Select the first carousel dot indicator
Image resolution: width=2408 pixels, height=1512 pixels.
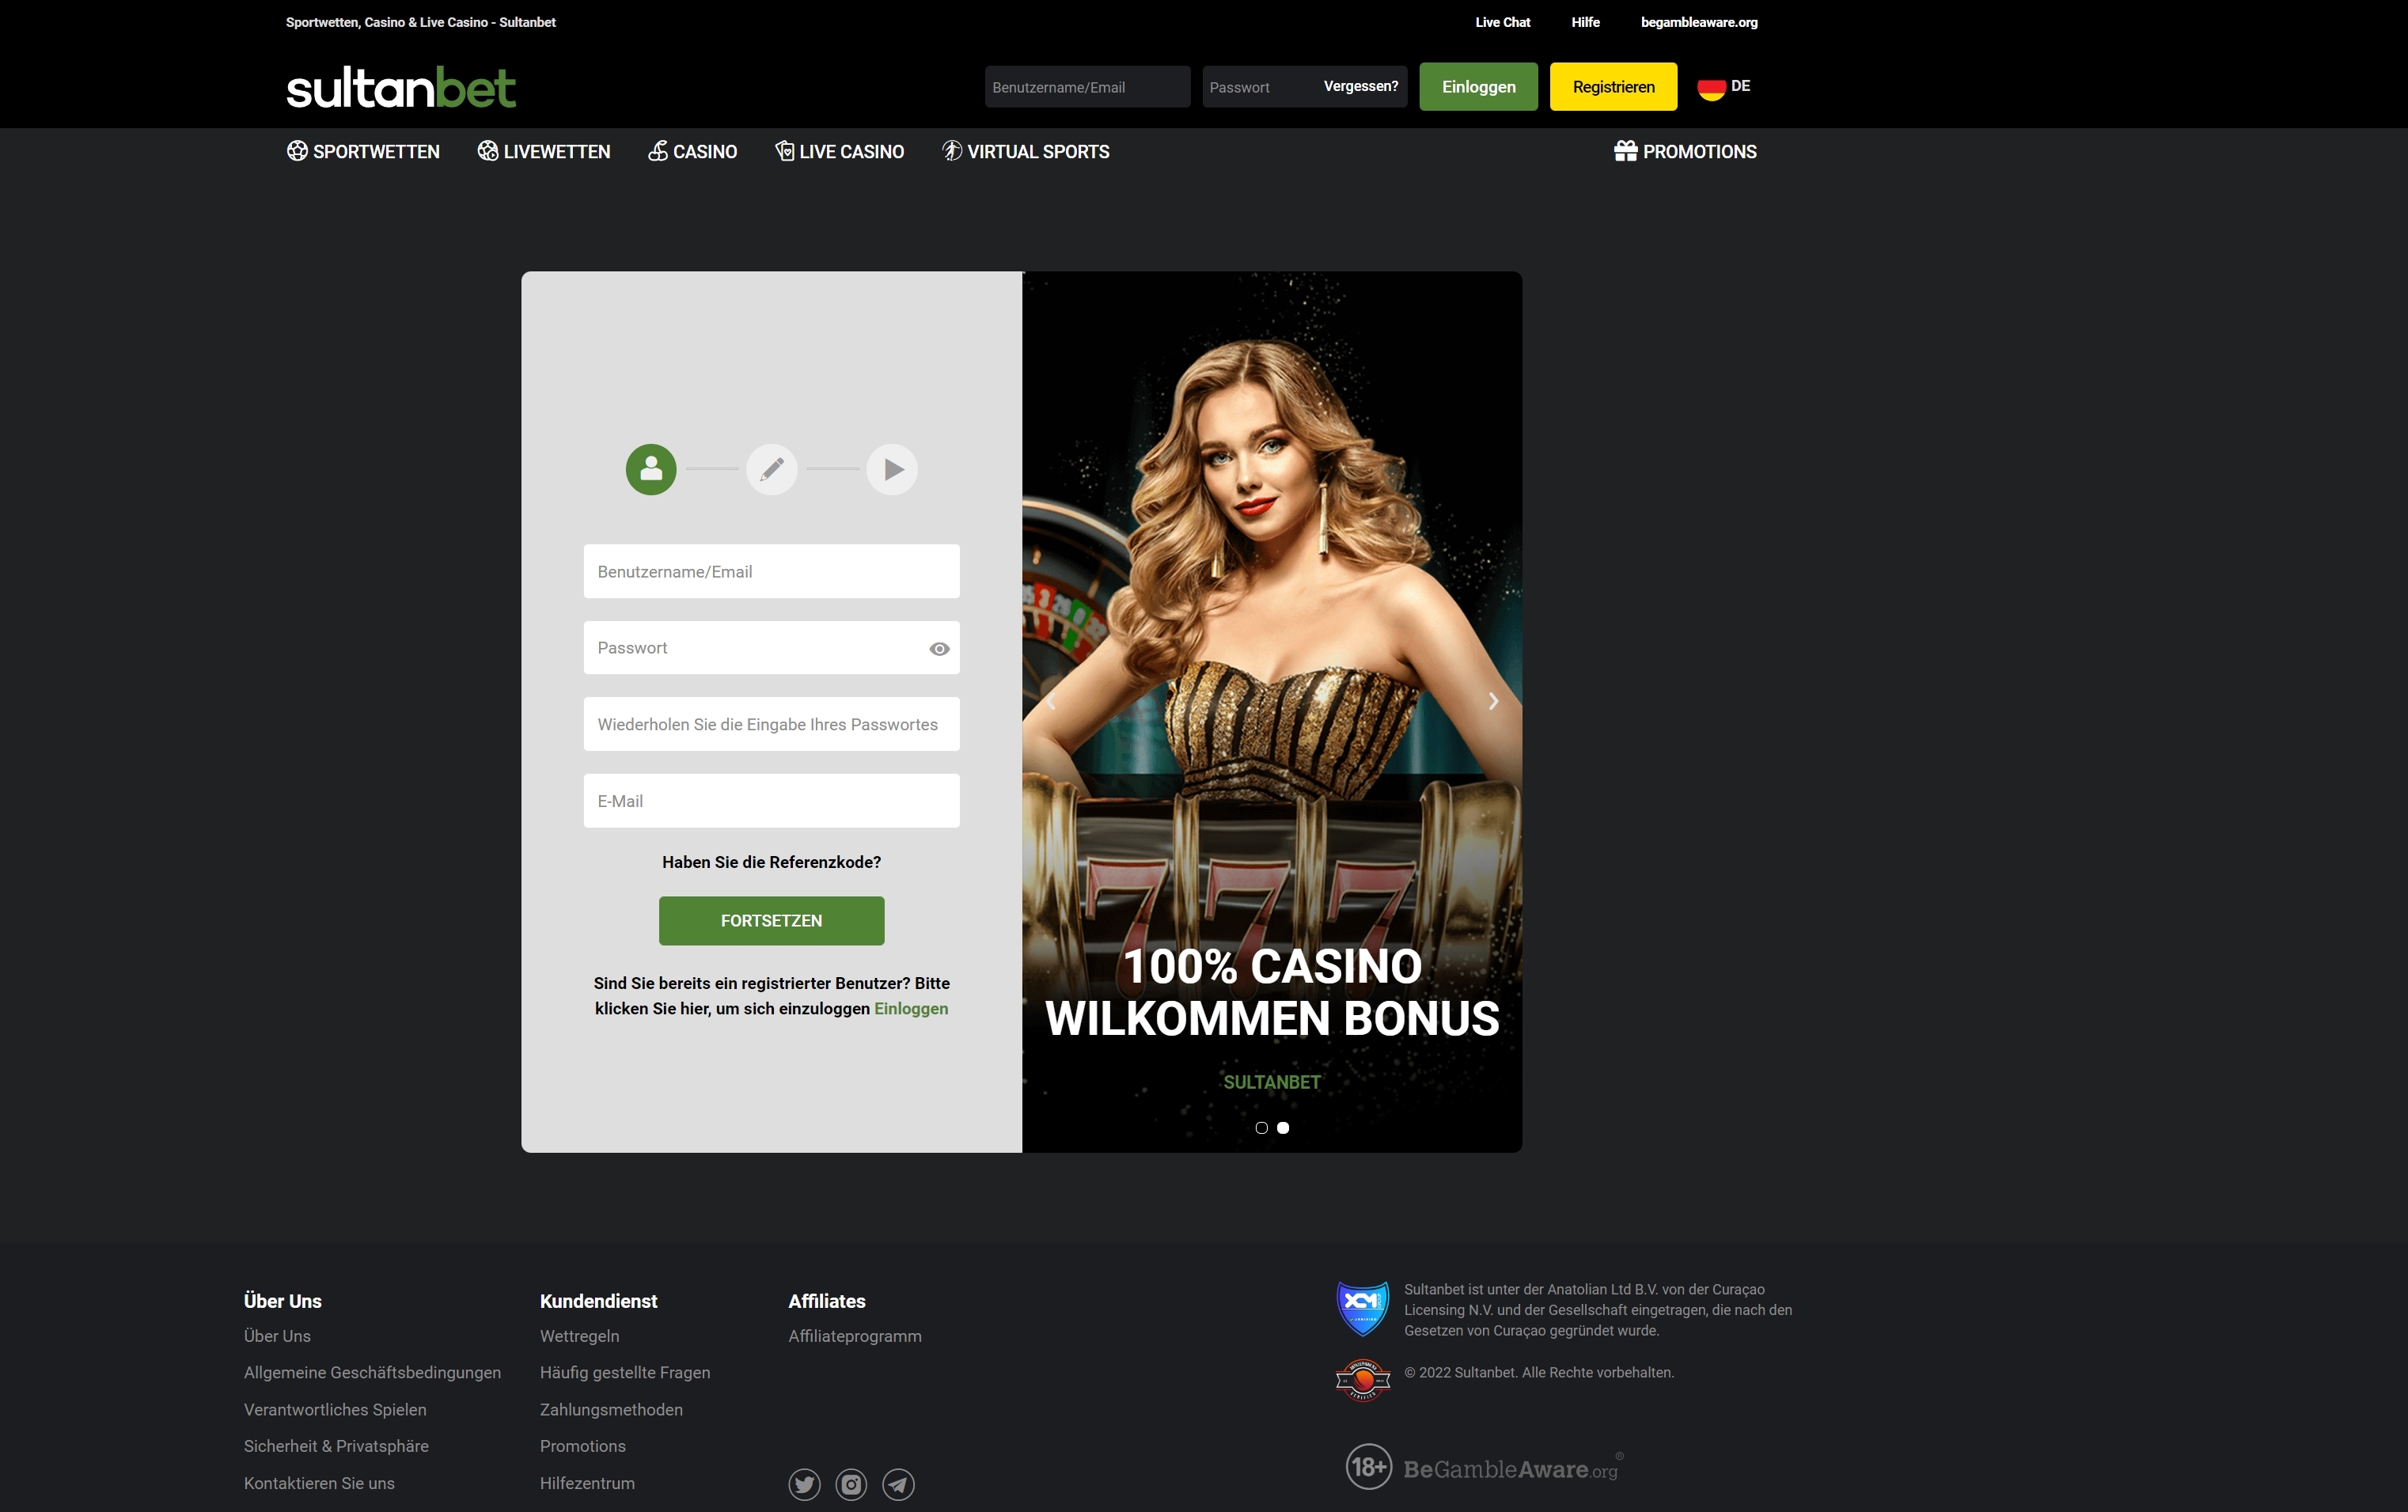tap(1261, 1128)
